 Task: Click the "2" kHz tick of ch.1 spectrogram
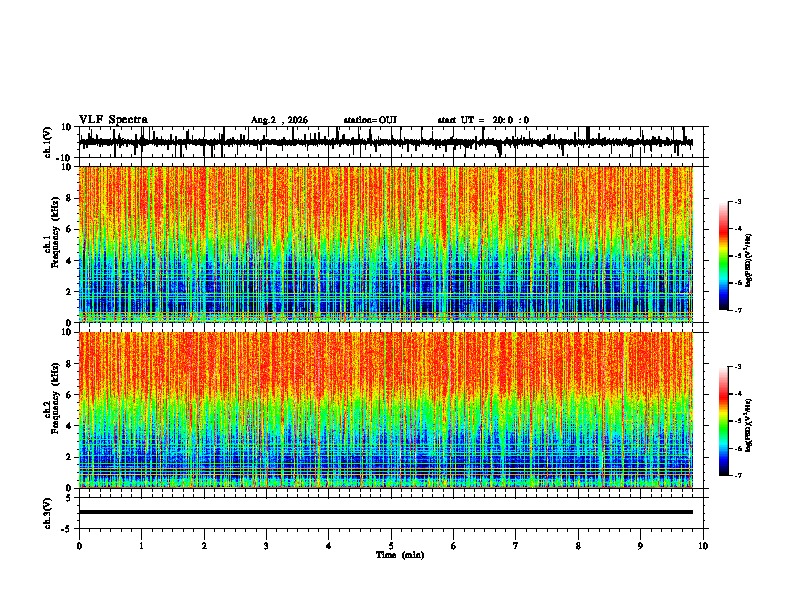tap(69, 292)
